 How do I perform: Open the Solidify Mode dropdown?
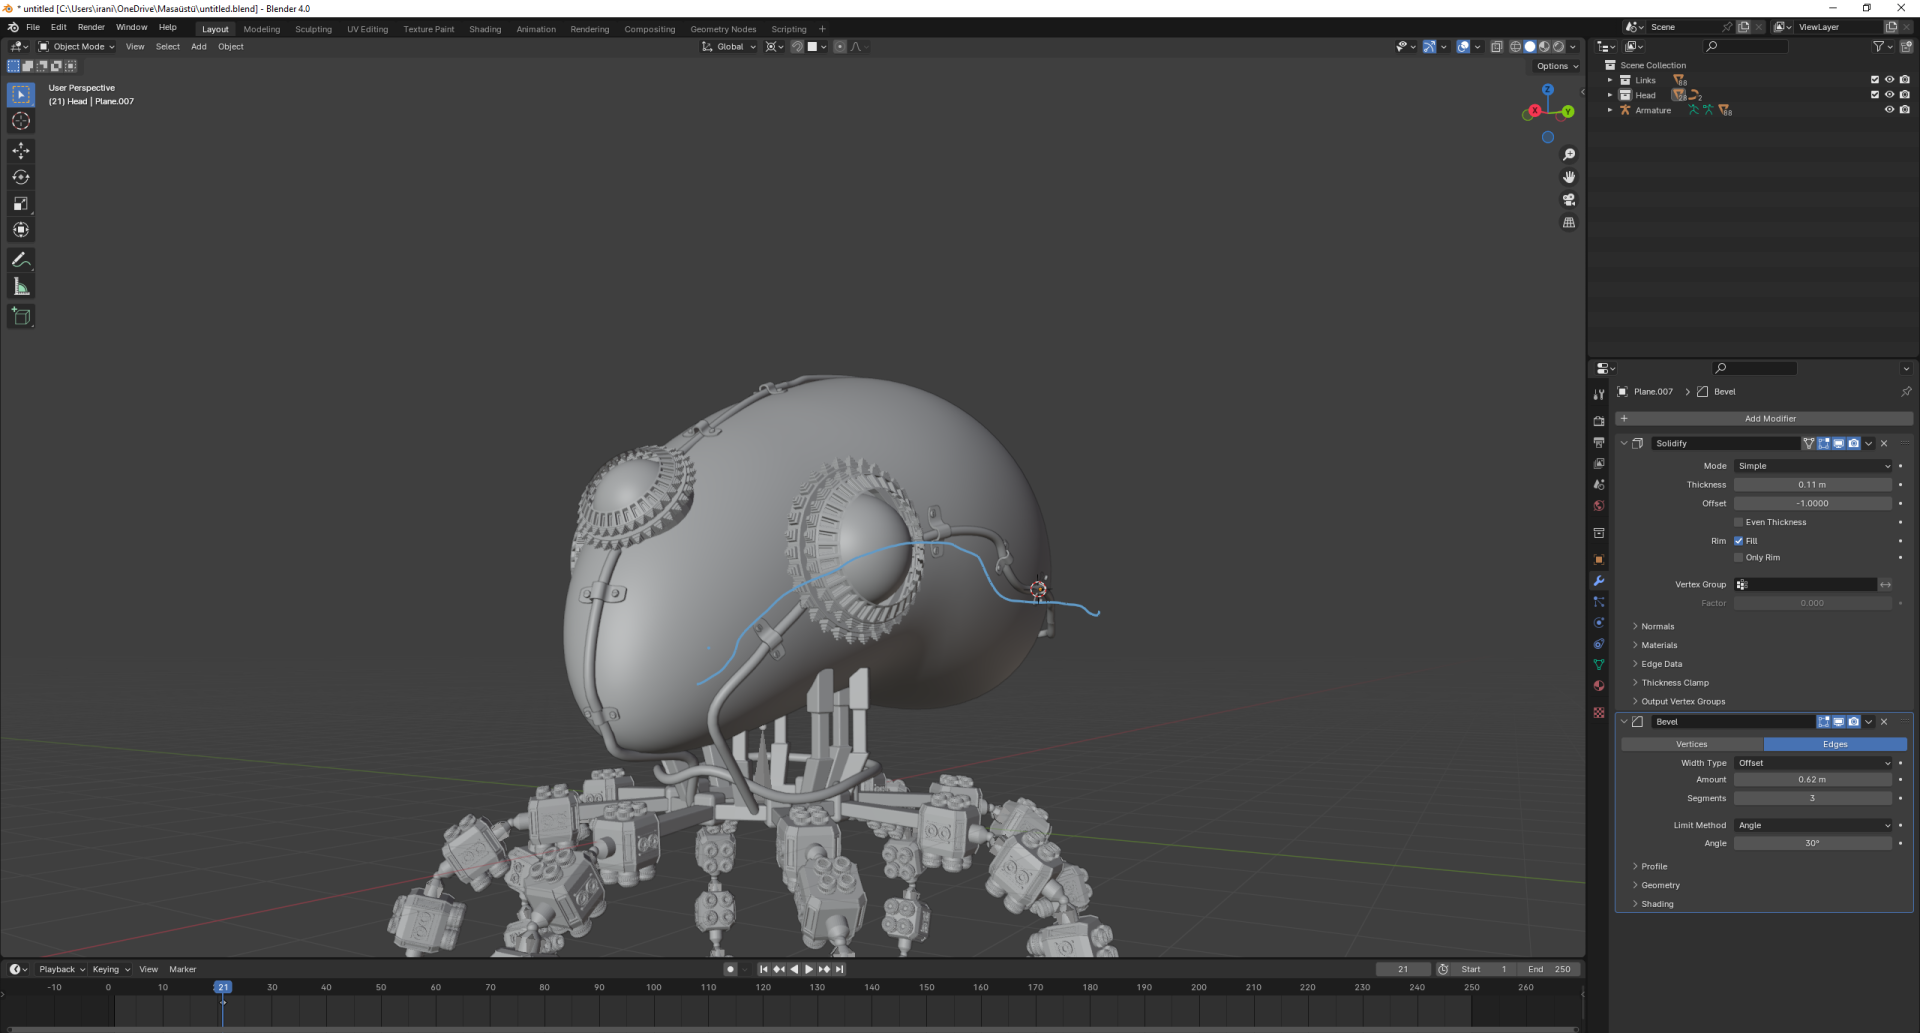(1813, 466)
